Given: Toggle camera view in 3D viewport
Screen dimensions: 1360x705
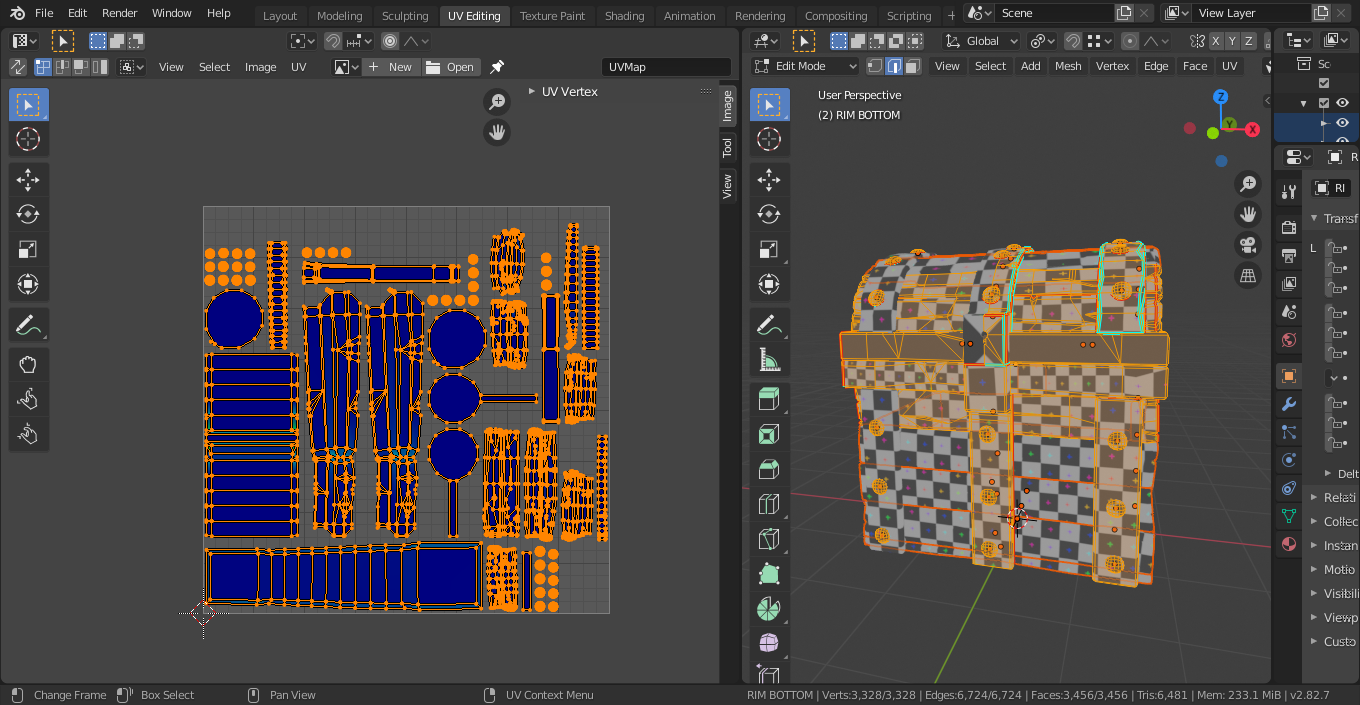Looking at the screenshot, I should tap(1248, 245).
